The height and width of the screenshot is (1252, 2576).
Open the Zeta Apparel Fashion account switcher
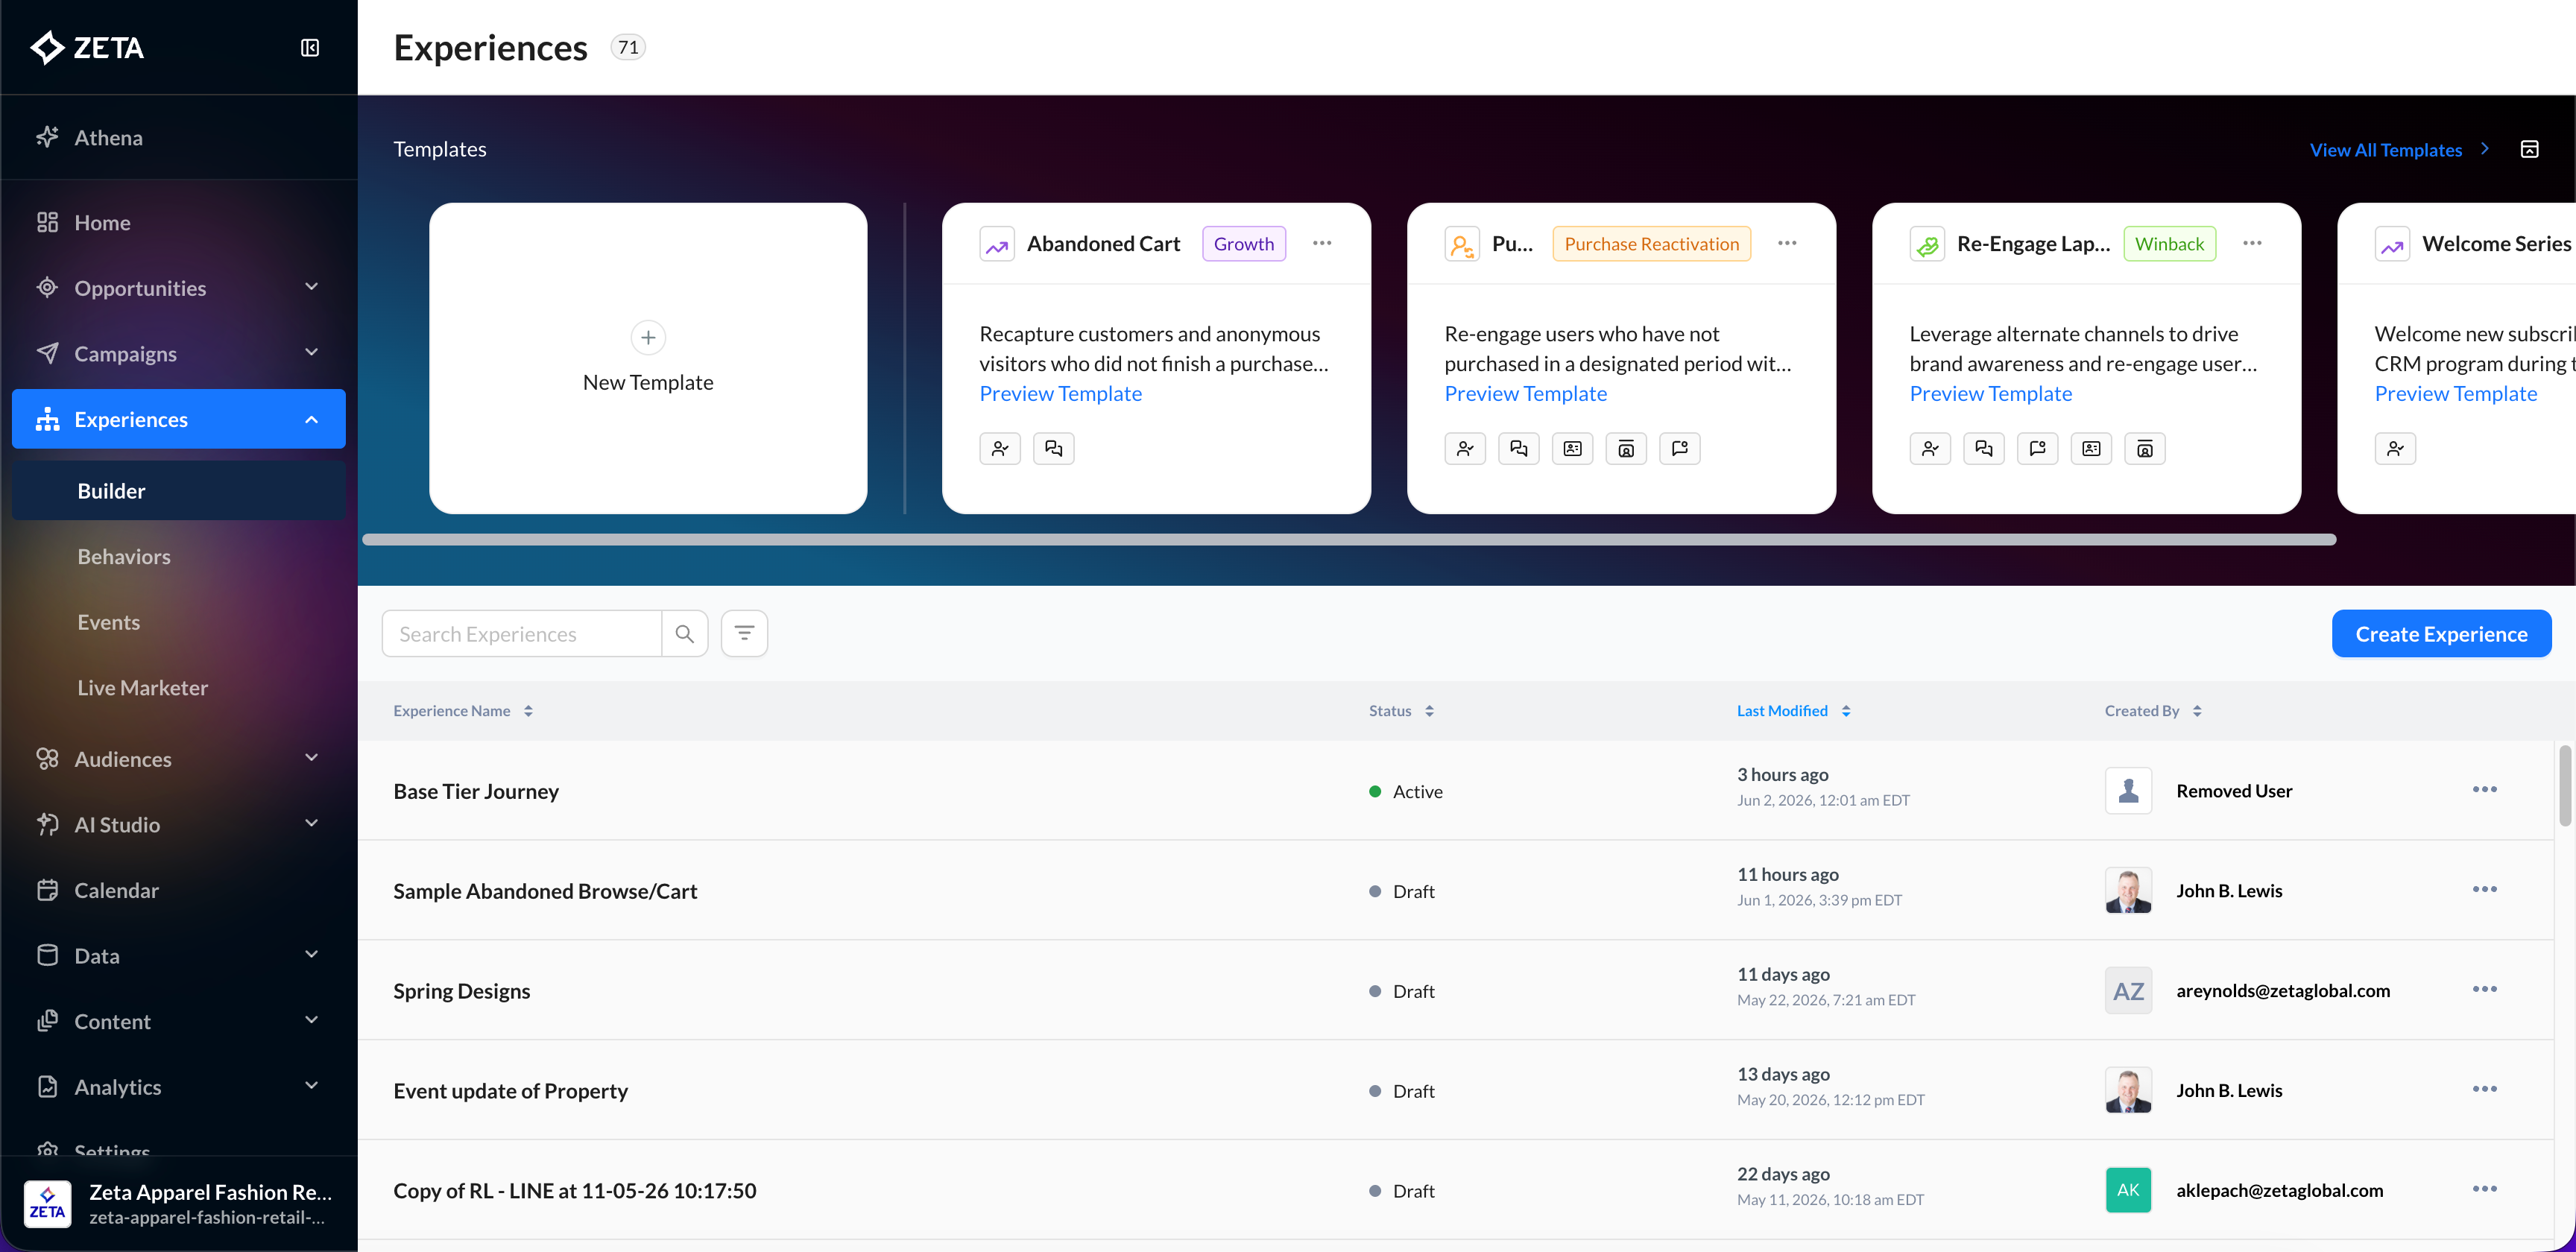click(179, 1204)
